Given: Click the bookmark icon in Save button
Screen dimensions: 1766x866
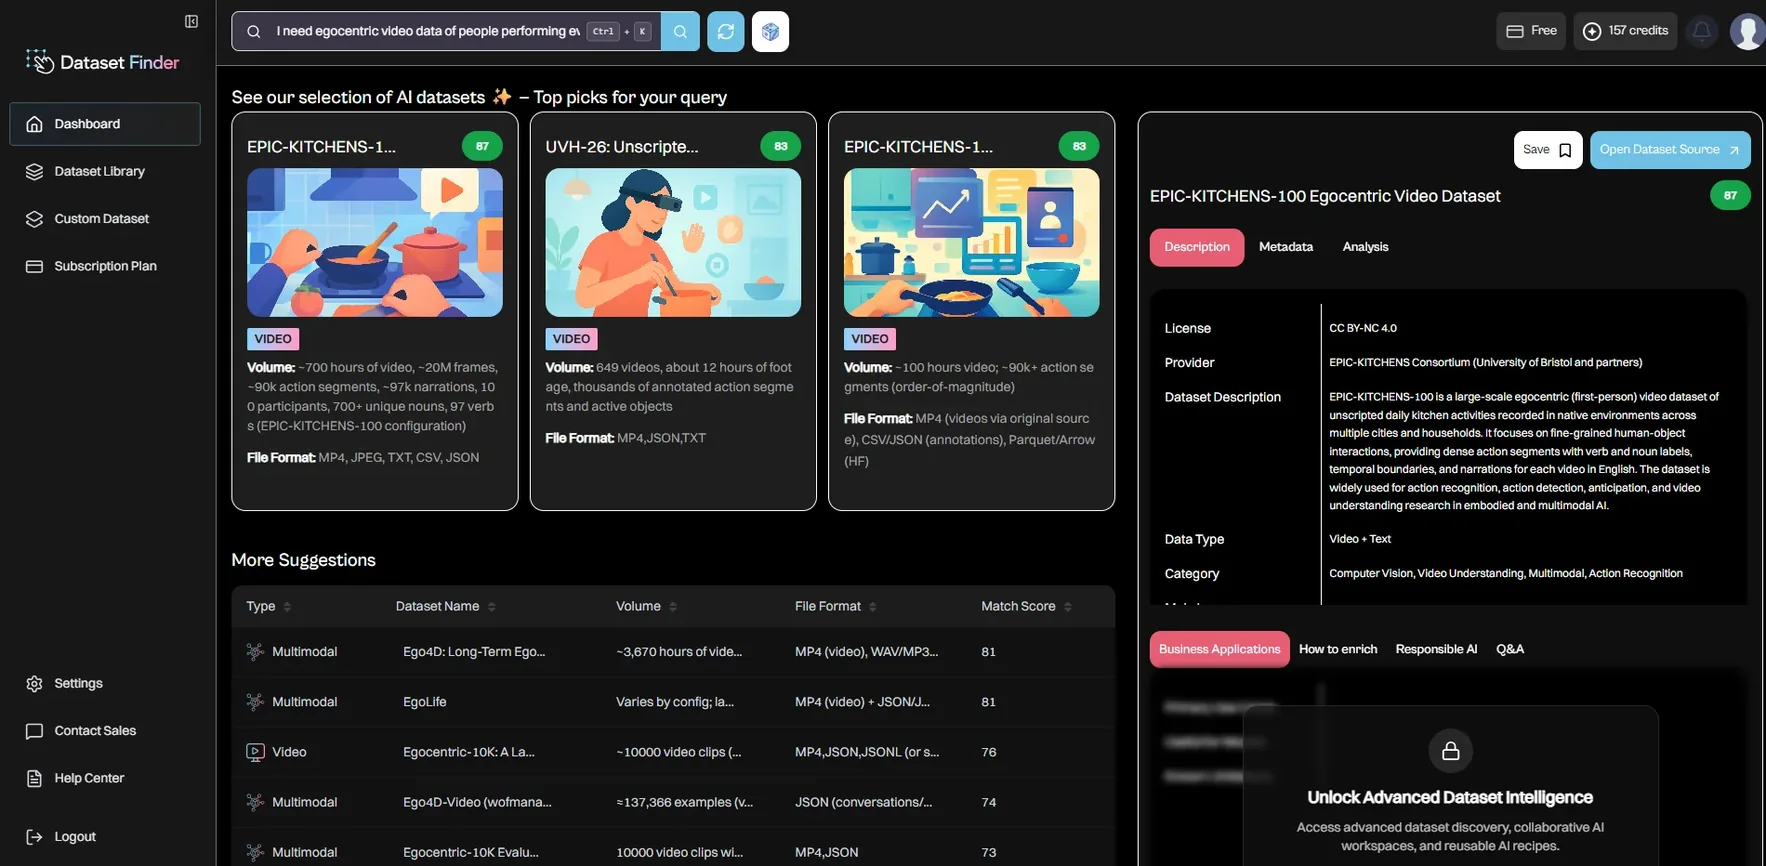Looking at the screenshot, I should coord(1565,150).
